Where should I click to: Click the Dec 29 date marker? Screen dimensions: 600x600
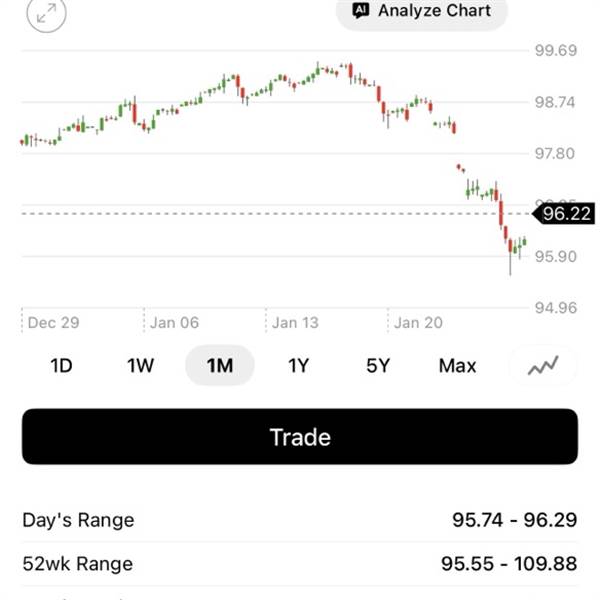pos(56,323)
